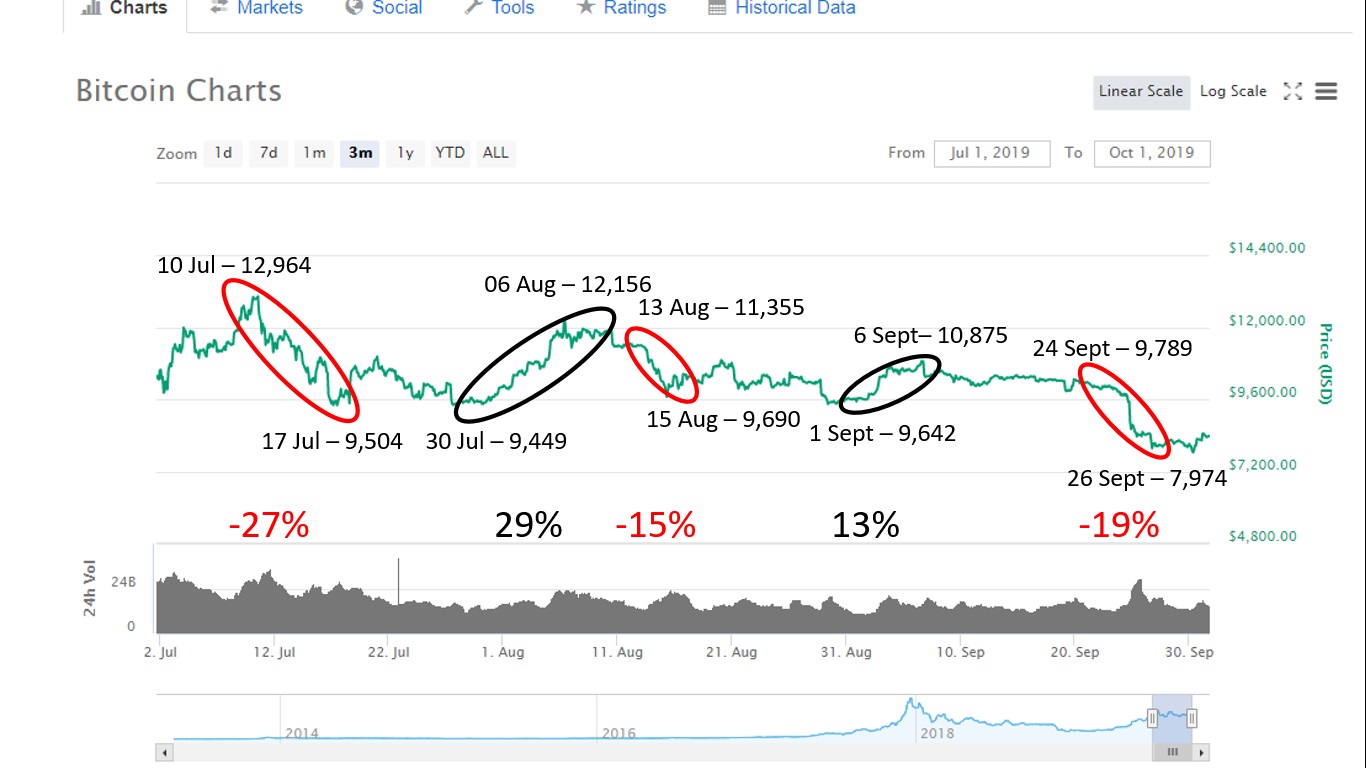Click the Bitcoin Charts heading

[179, 91]
